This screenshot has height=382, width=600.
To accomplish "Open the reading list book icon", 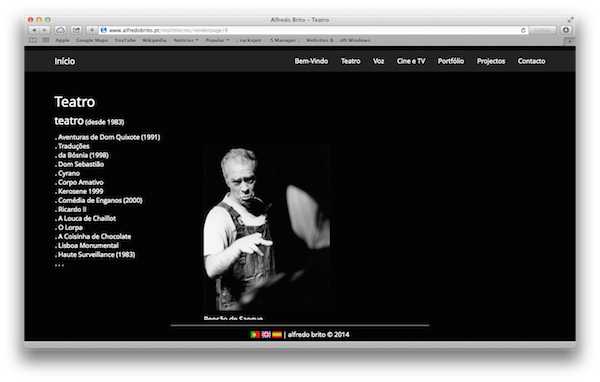I will [x=33, y=40].
